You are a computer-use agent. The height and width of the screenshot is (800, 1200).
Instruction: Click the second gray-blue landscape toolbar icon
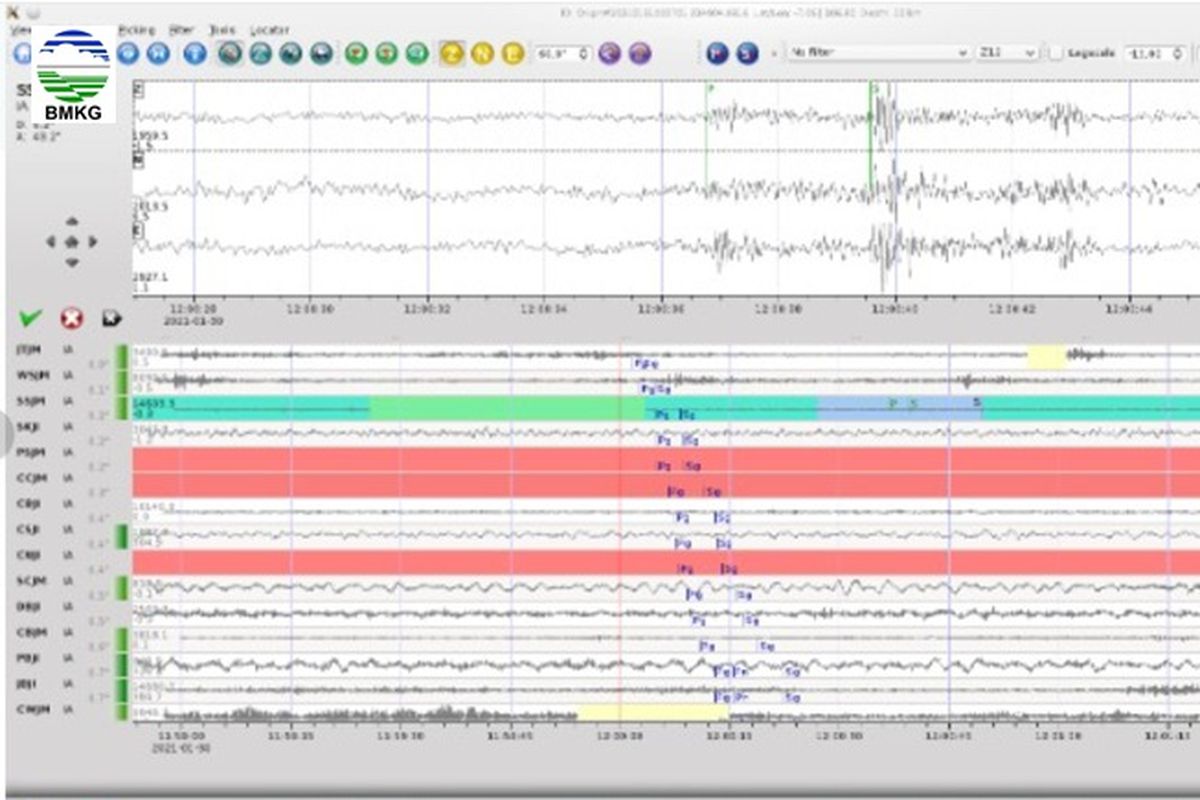tap(260, 53)
